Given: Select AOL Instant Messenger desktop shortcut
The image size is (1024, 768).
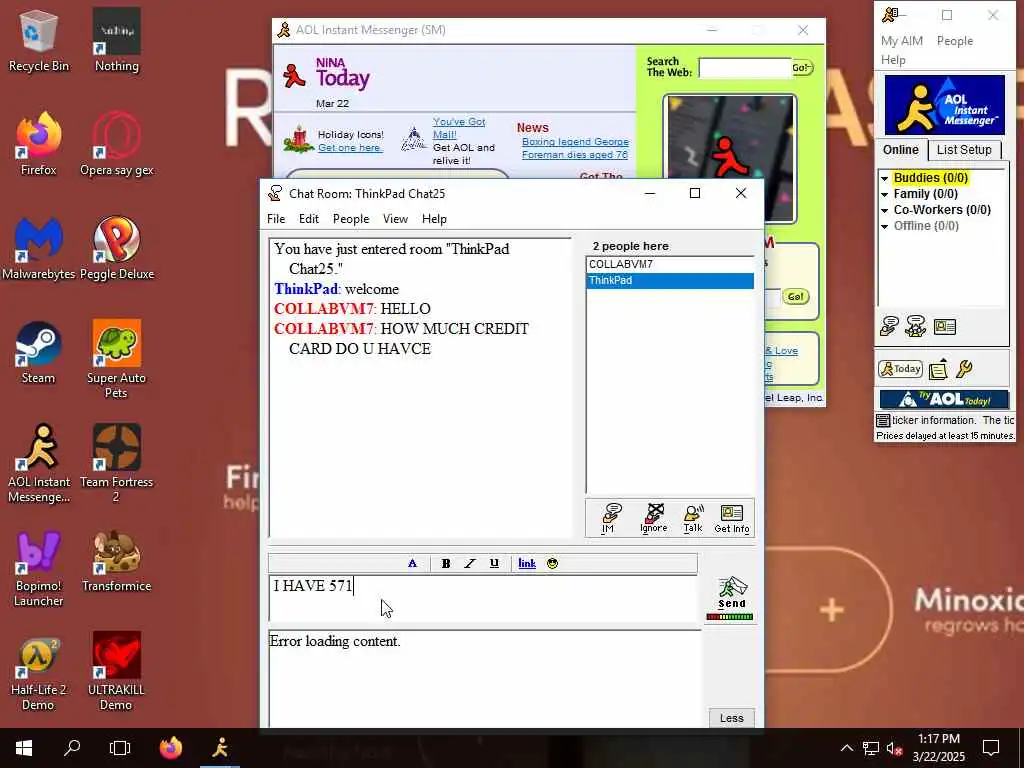Looking at the screenshot, I should click(39, 464).
